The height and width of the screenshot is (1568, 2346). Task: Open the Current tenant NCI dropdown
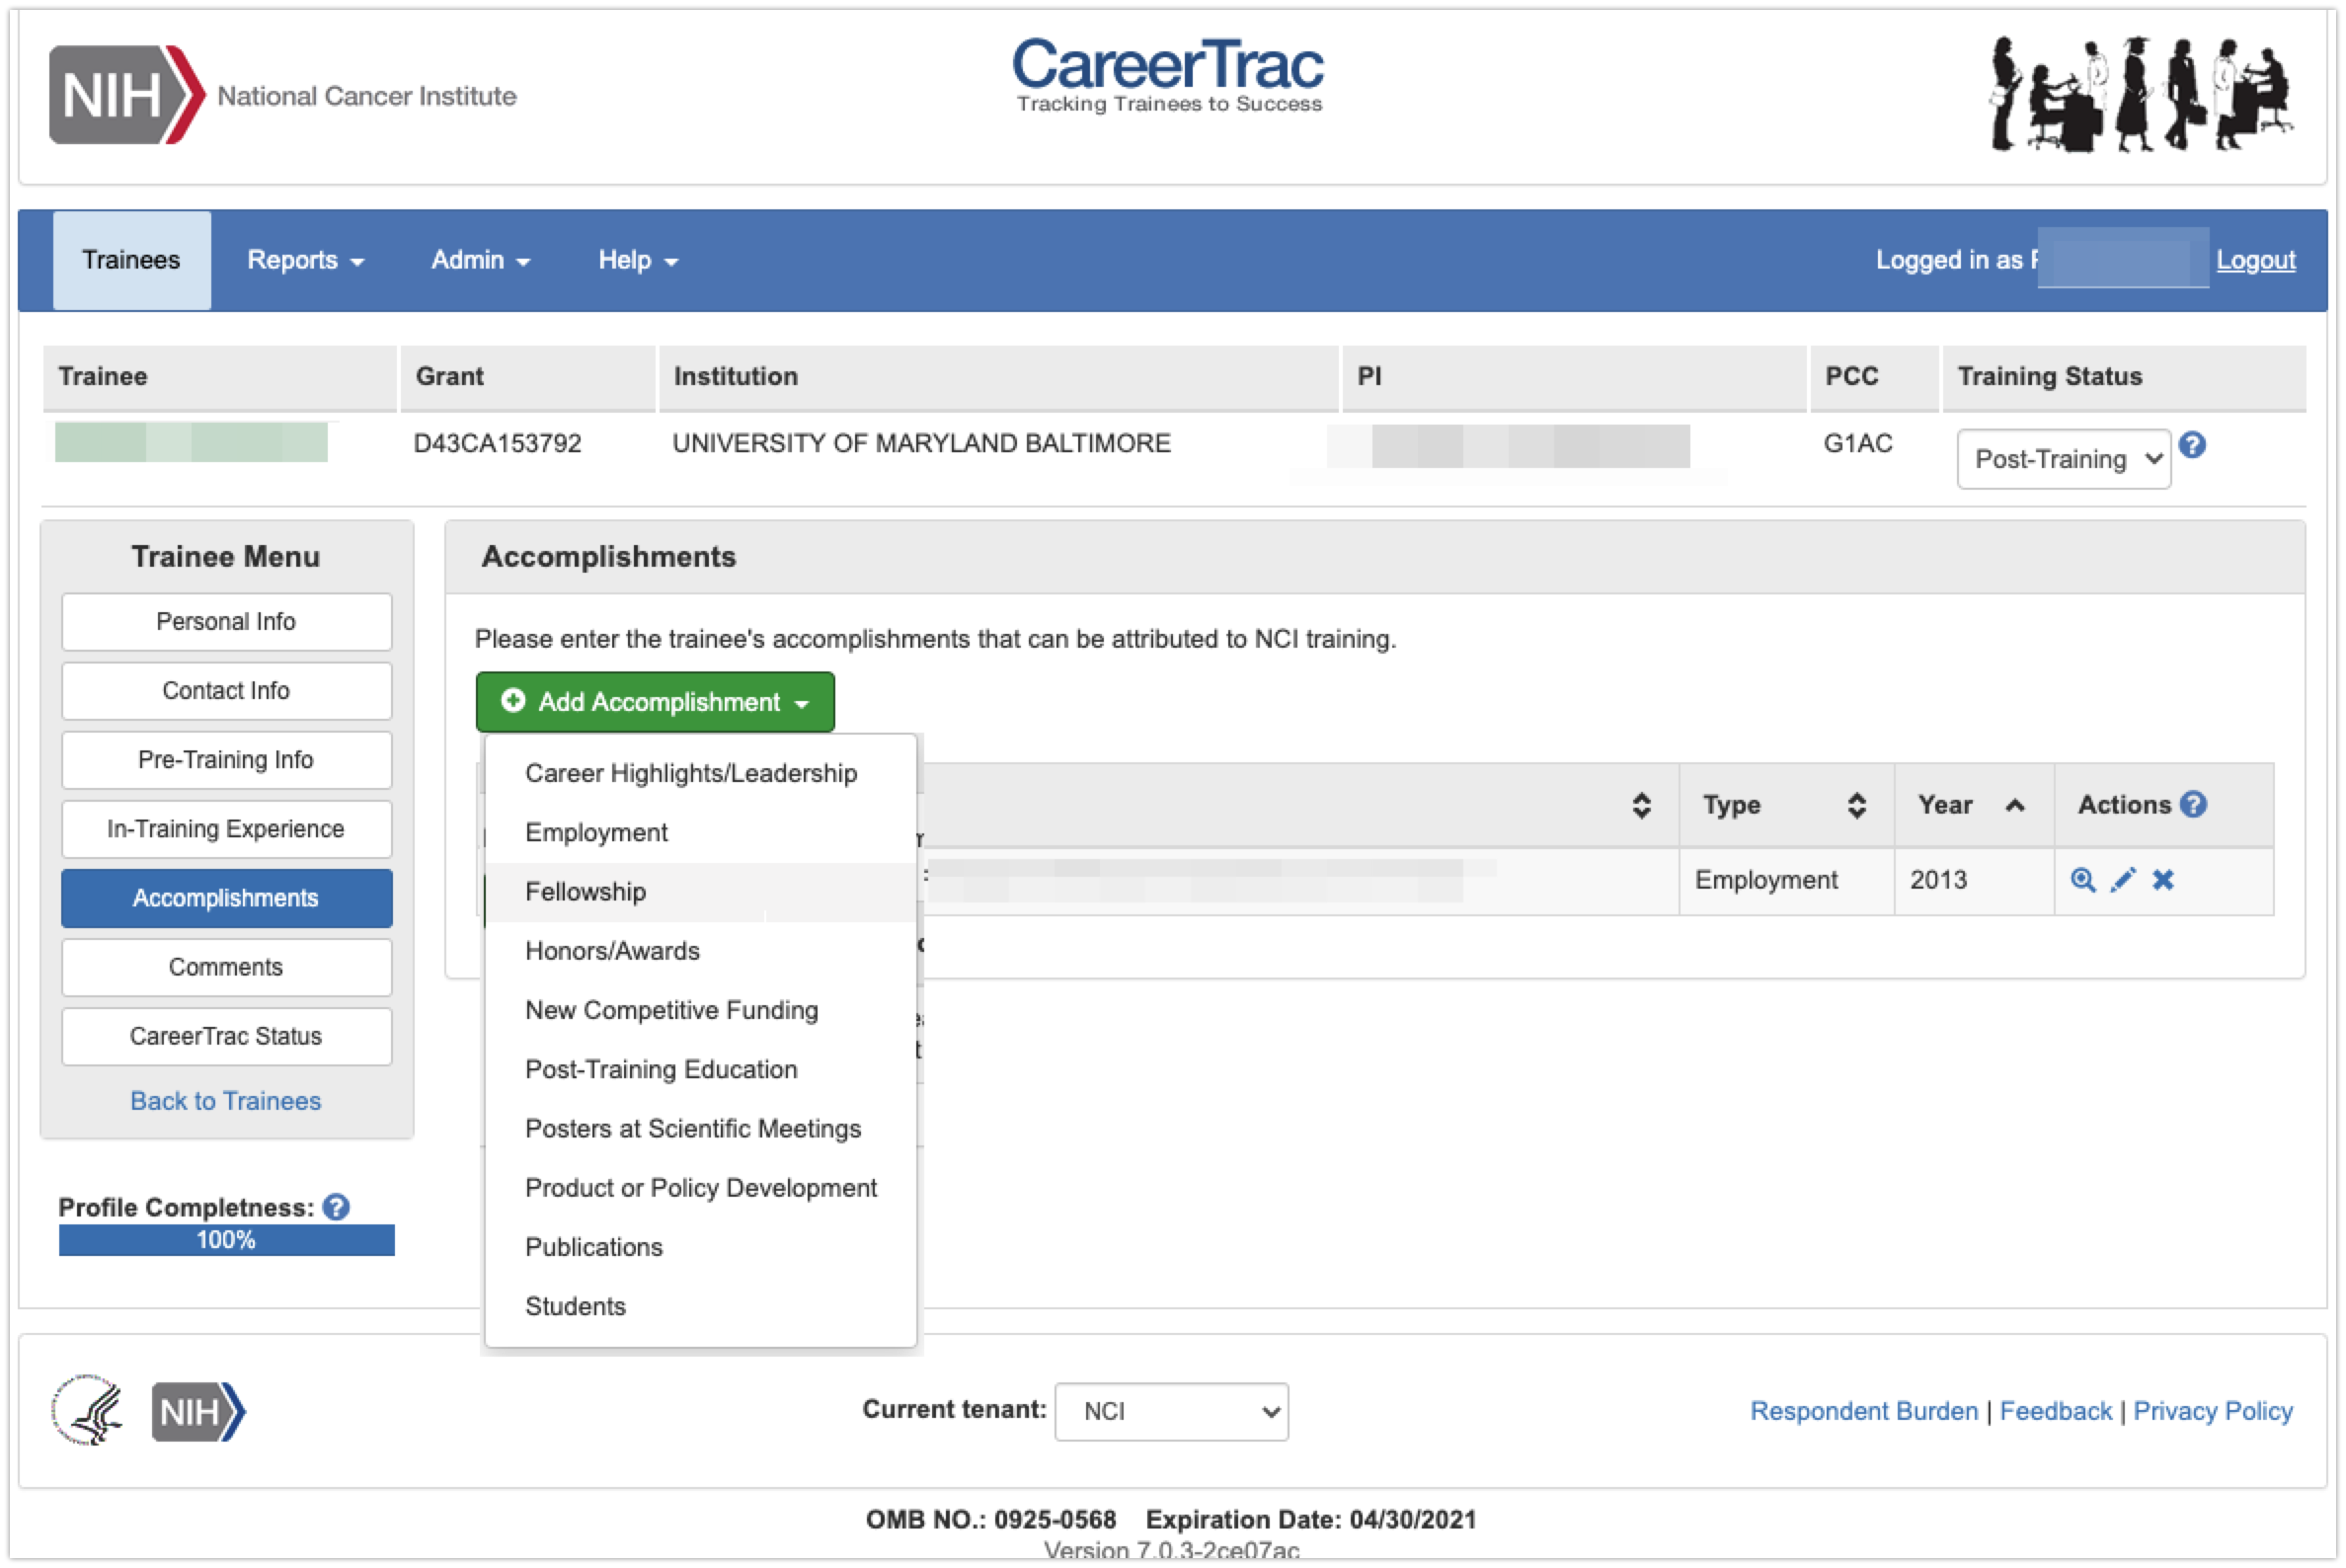coord(1171,1411)
